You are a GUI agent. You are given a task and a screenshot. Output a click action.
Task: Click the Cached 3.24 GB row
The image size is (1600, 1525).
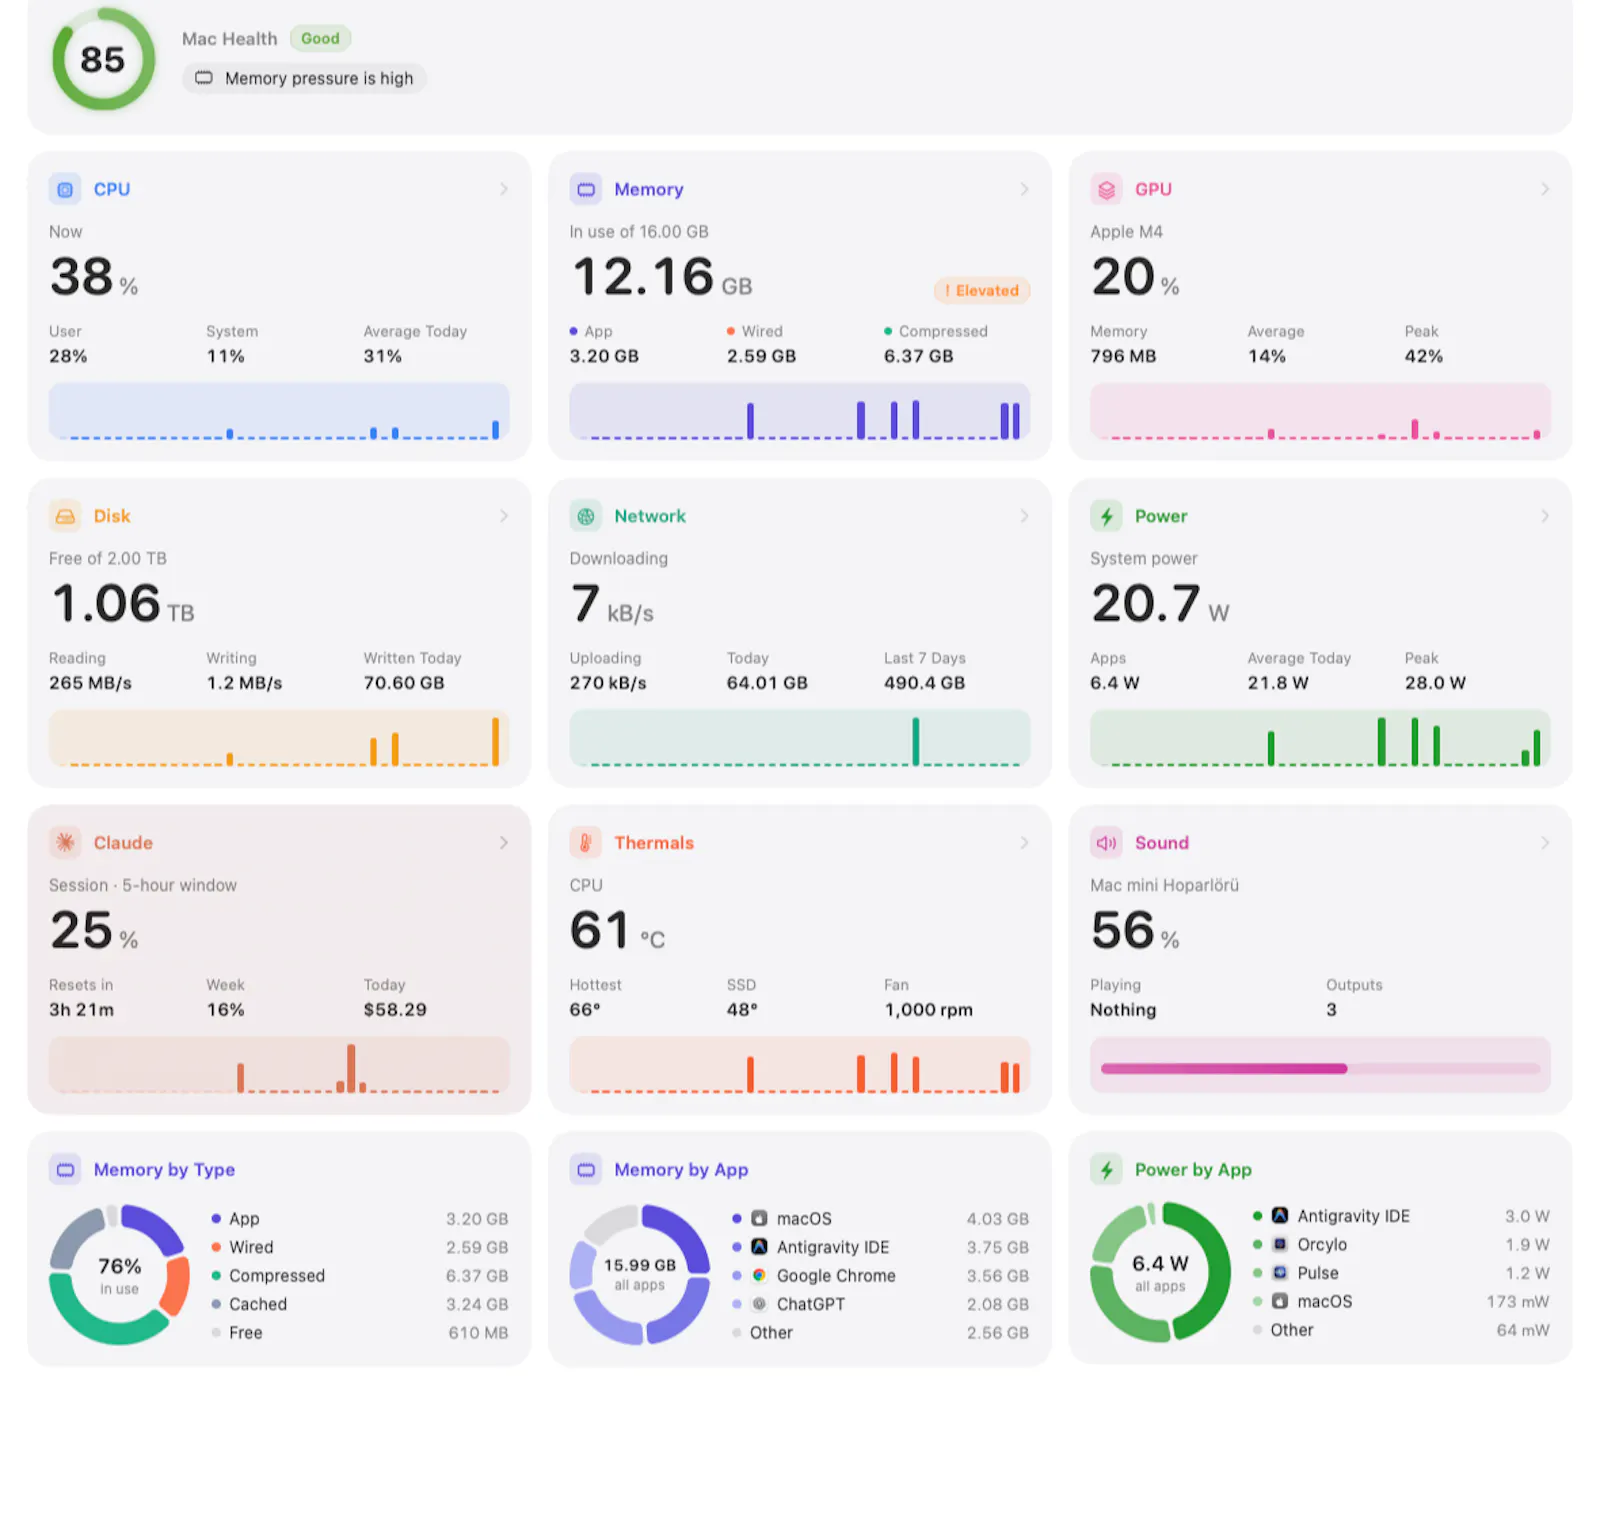click(x=360, y=1304)
